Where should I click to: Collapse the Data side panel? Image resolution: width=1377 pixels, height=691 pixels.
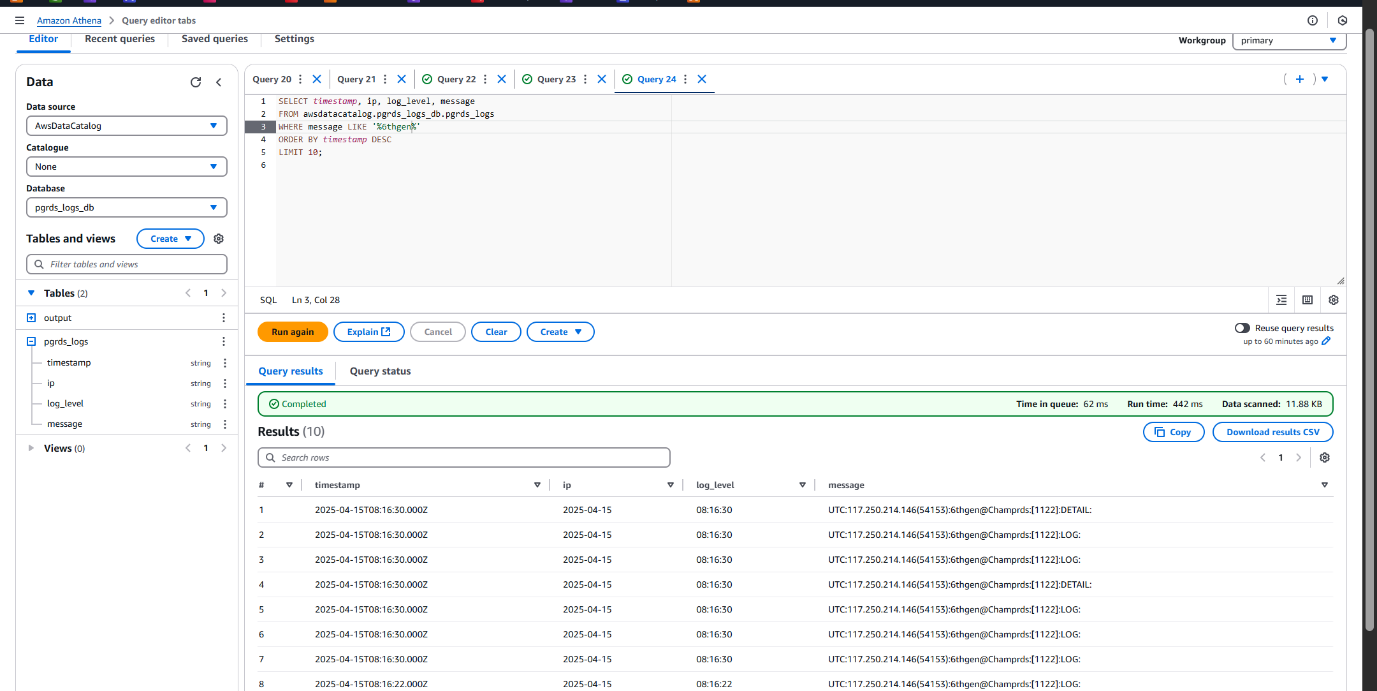(x=219, y=82)
